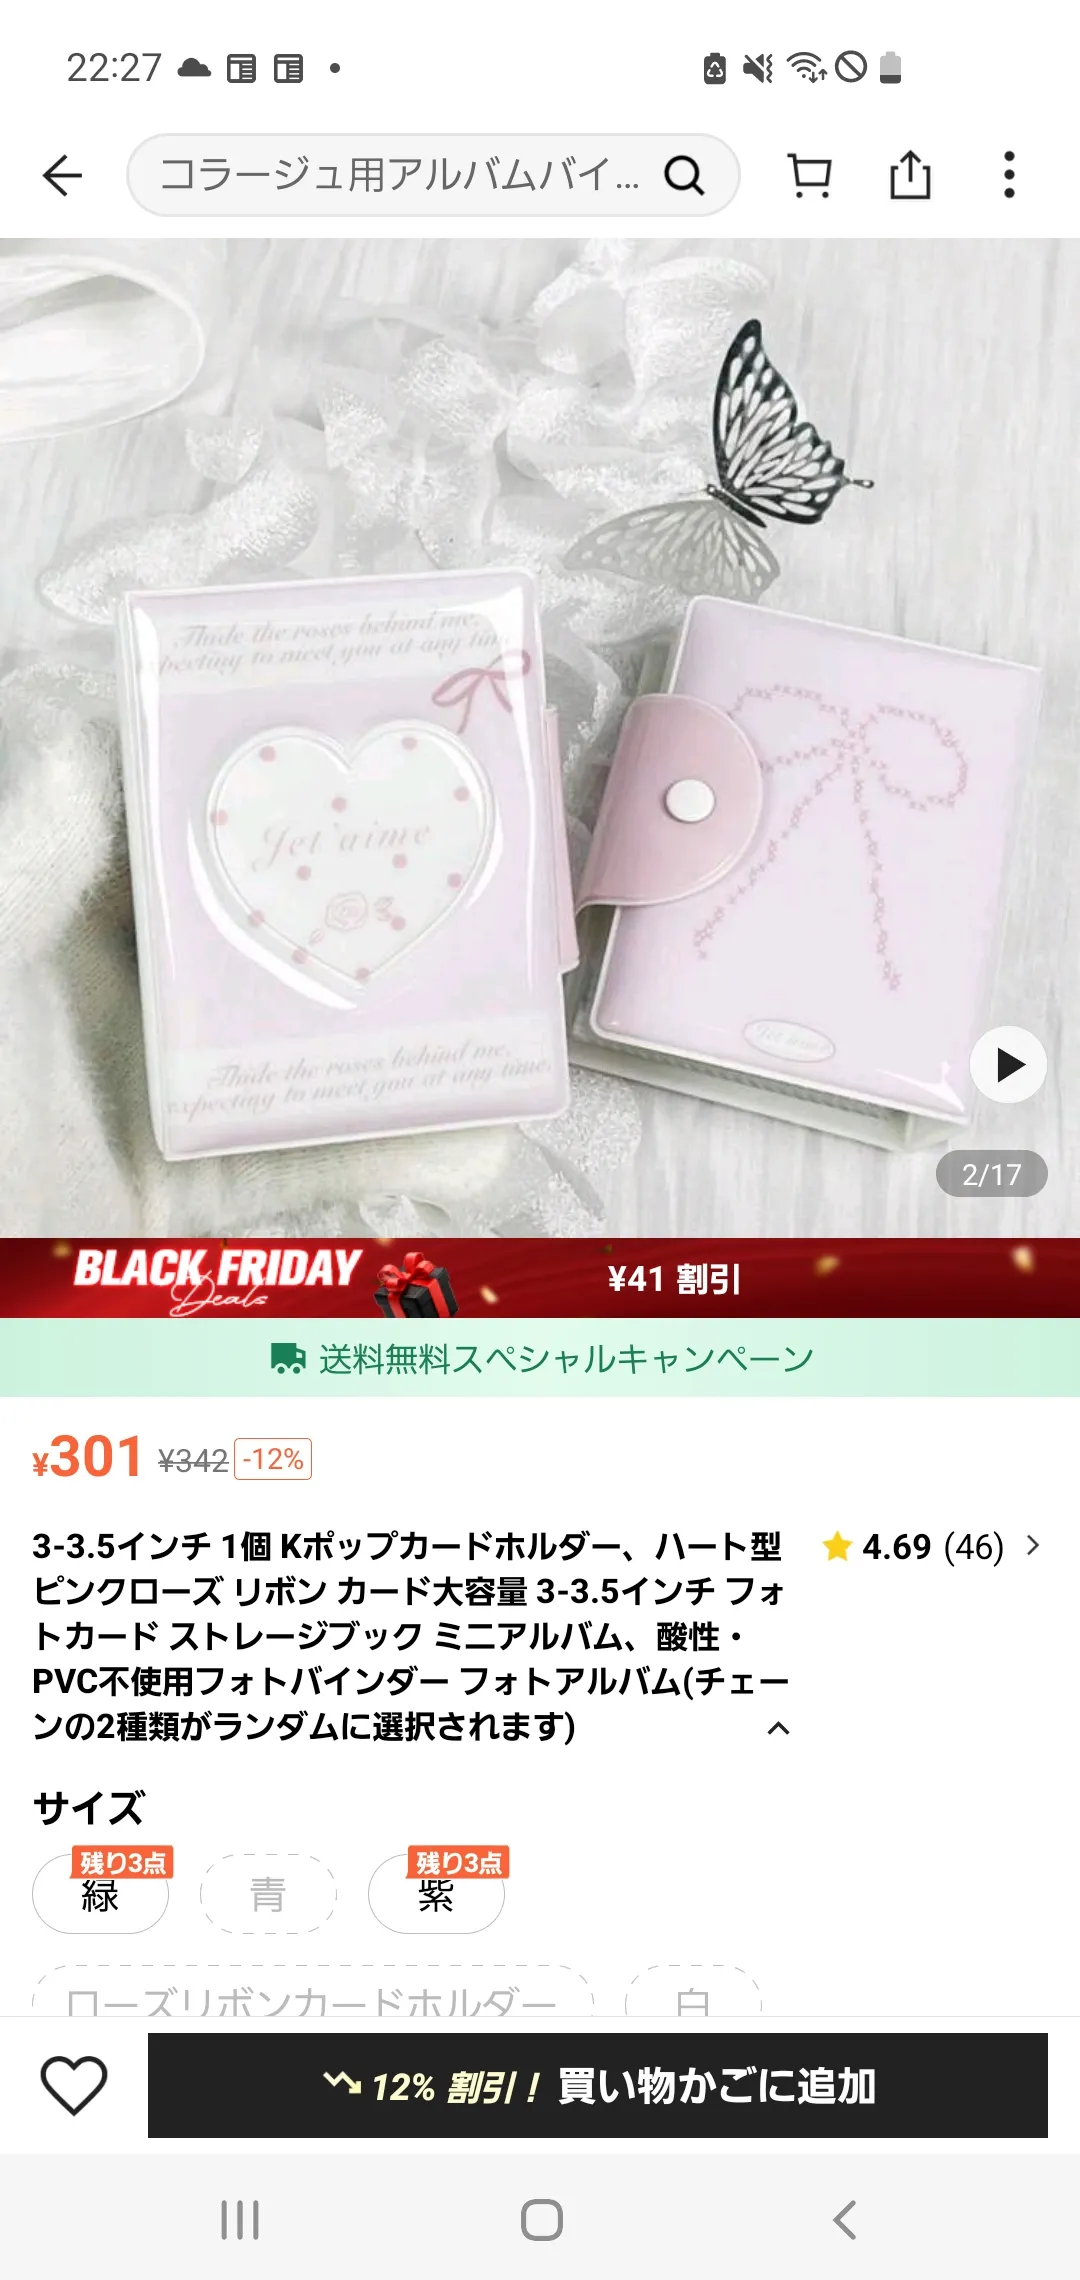The width and height of the screenshot is (1080, 2280).
Task: Tap the Android home button
Action: 541,2220
